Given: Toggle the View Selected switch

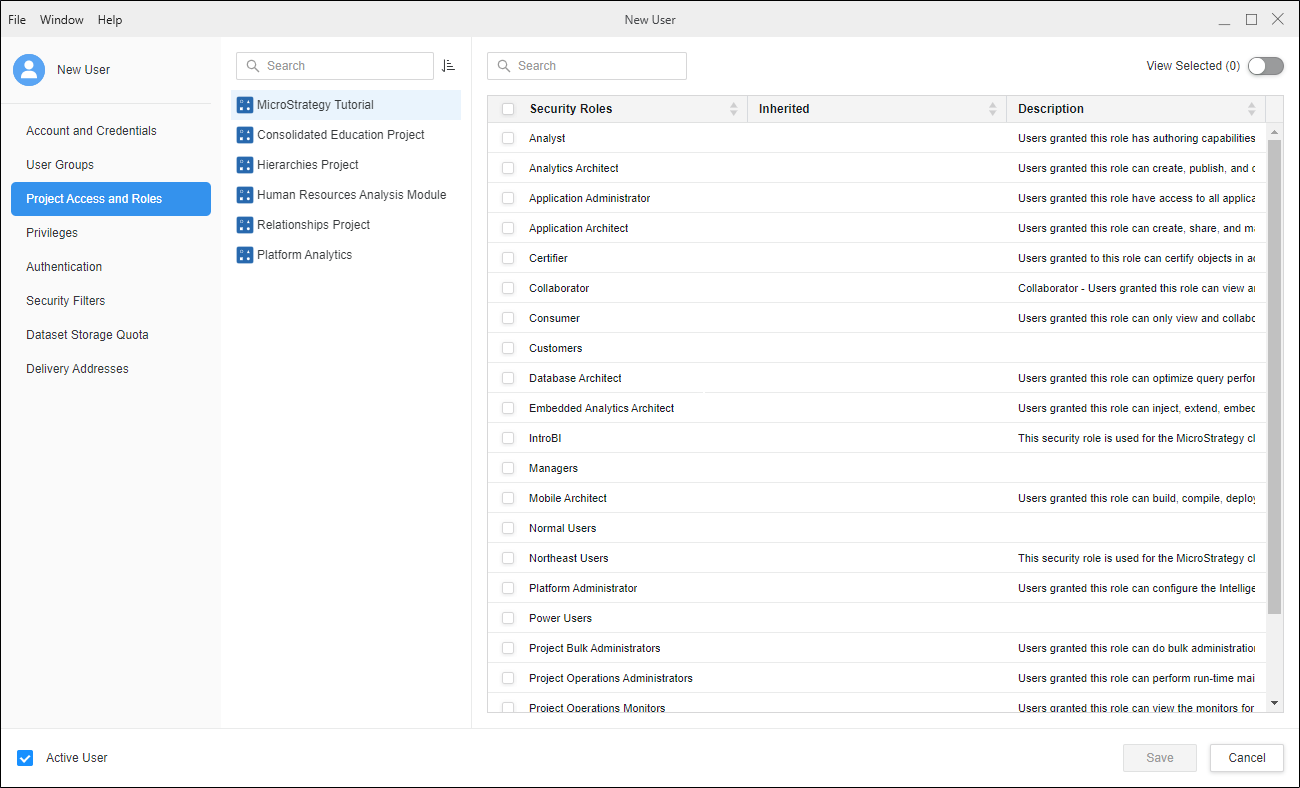Looking at the screenshot, I should click(x=1265, y=66).
